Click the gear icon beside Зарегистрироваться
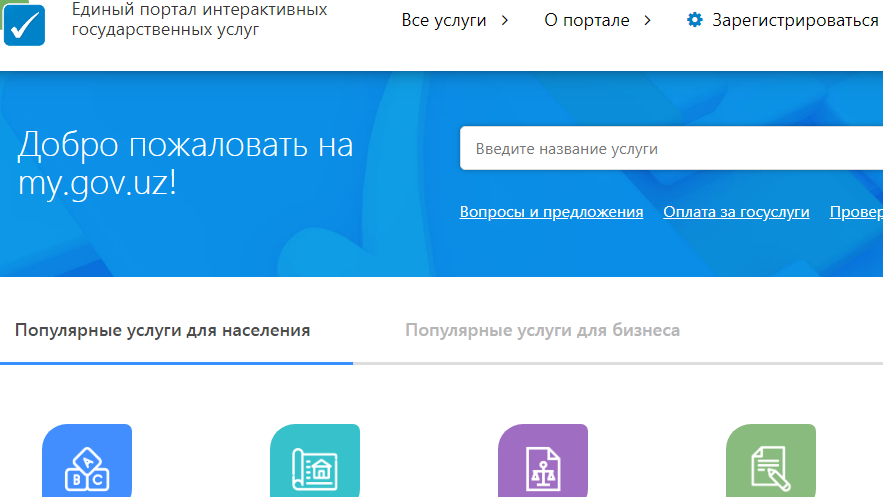Screen dimensions: 883x497 [694, 20]
